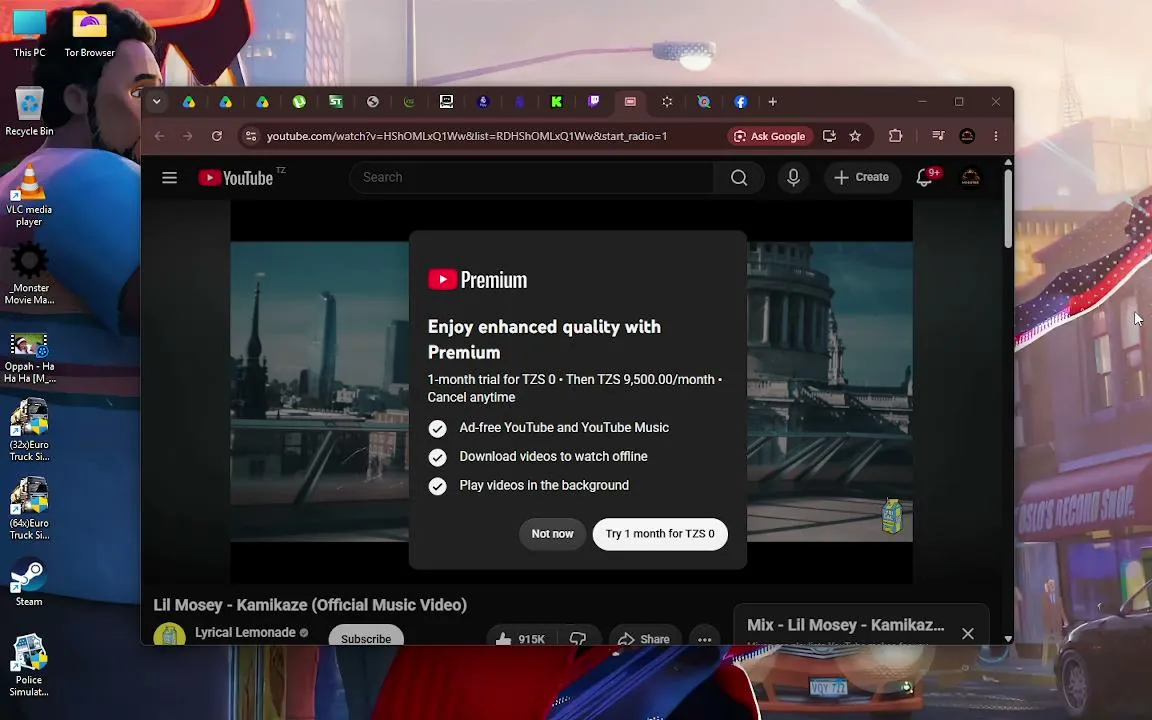Close the Mix playlist panel

[968, 633]
